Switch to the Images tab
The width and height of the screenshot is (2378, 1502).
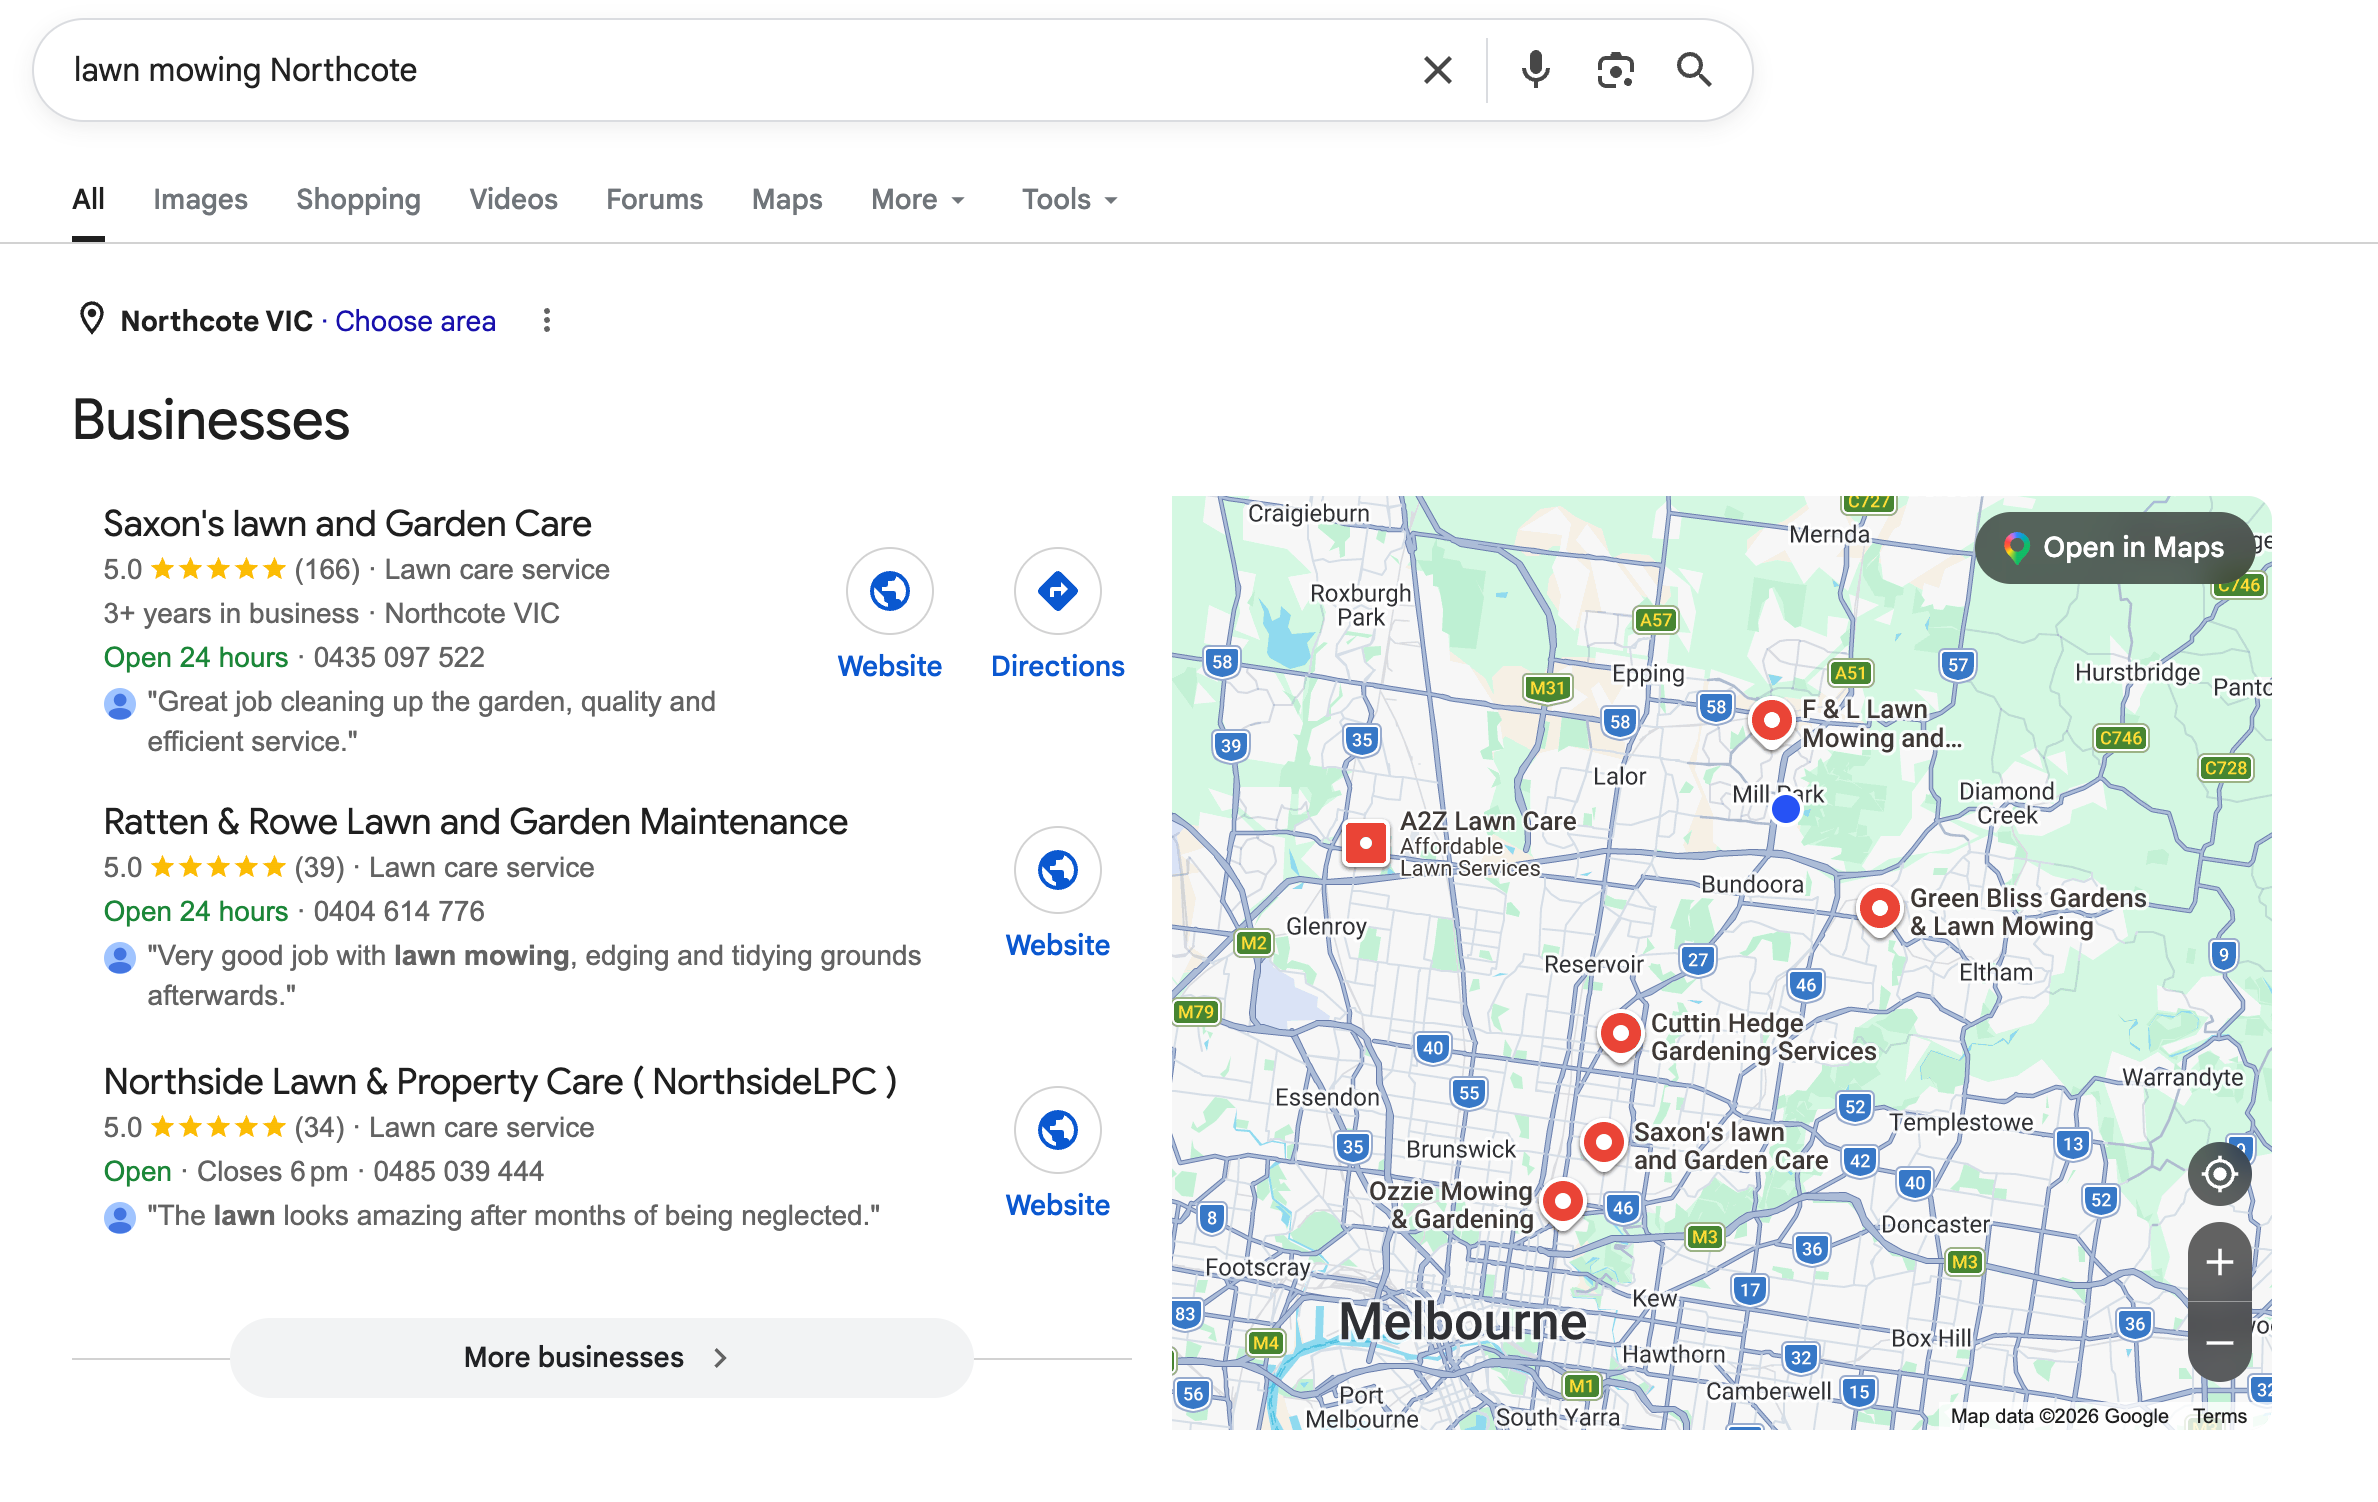[x=200, y=200]
